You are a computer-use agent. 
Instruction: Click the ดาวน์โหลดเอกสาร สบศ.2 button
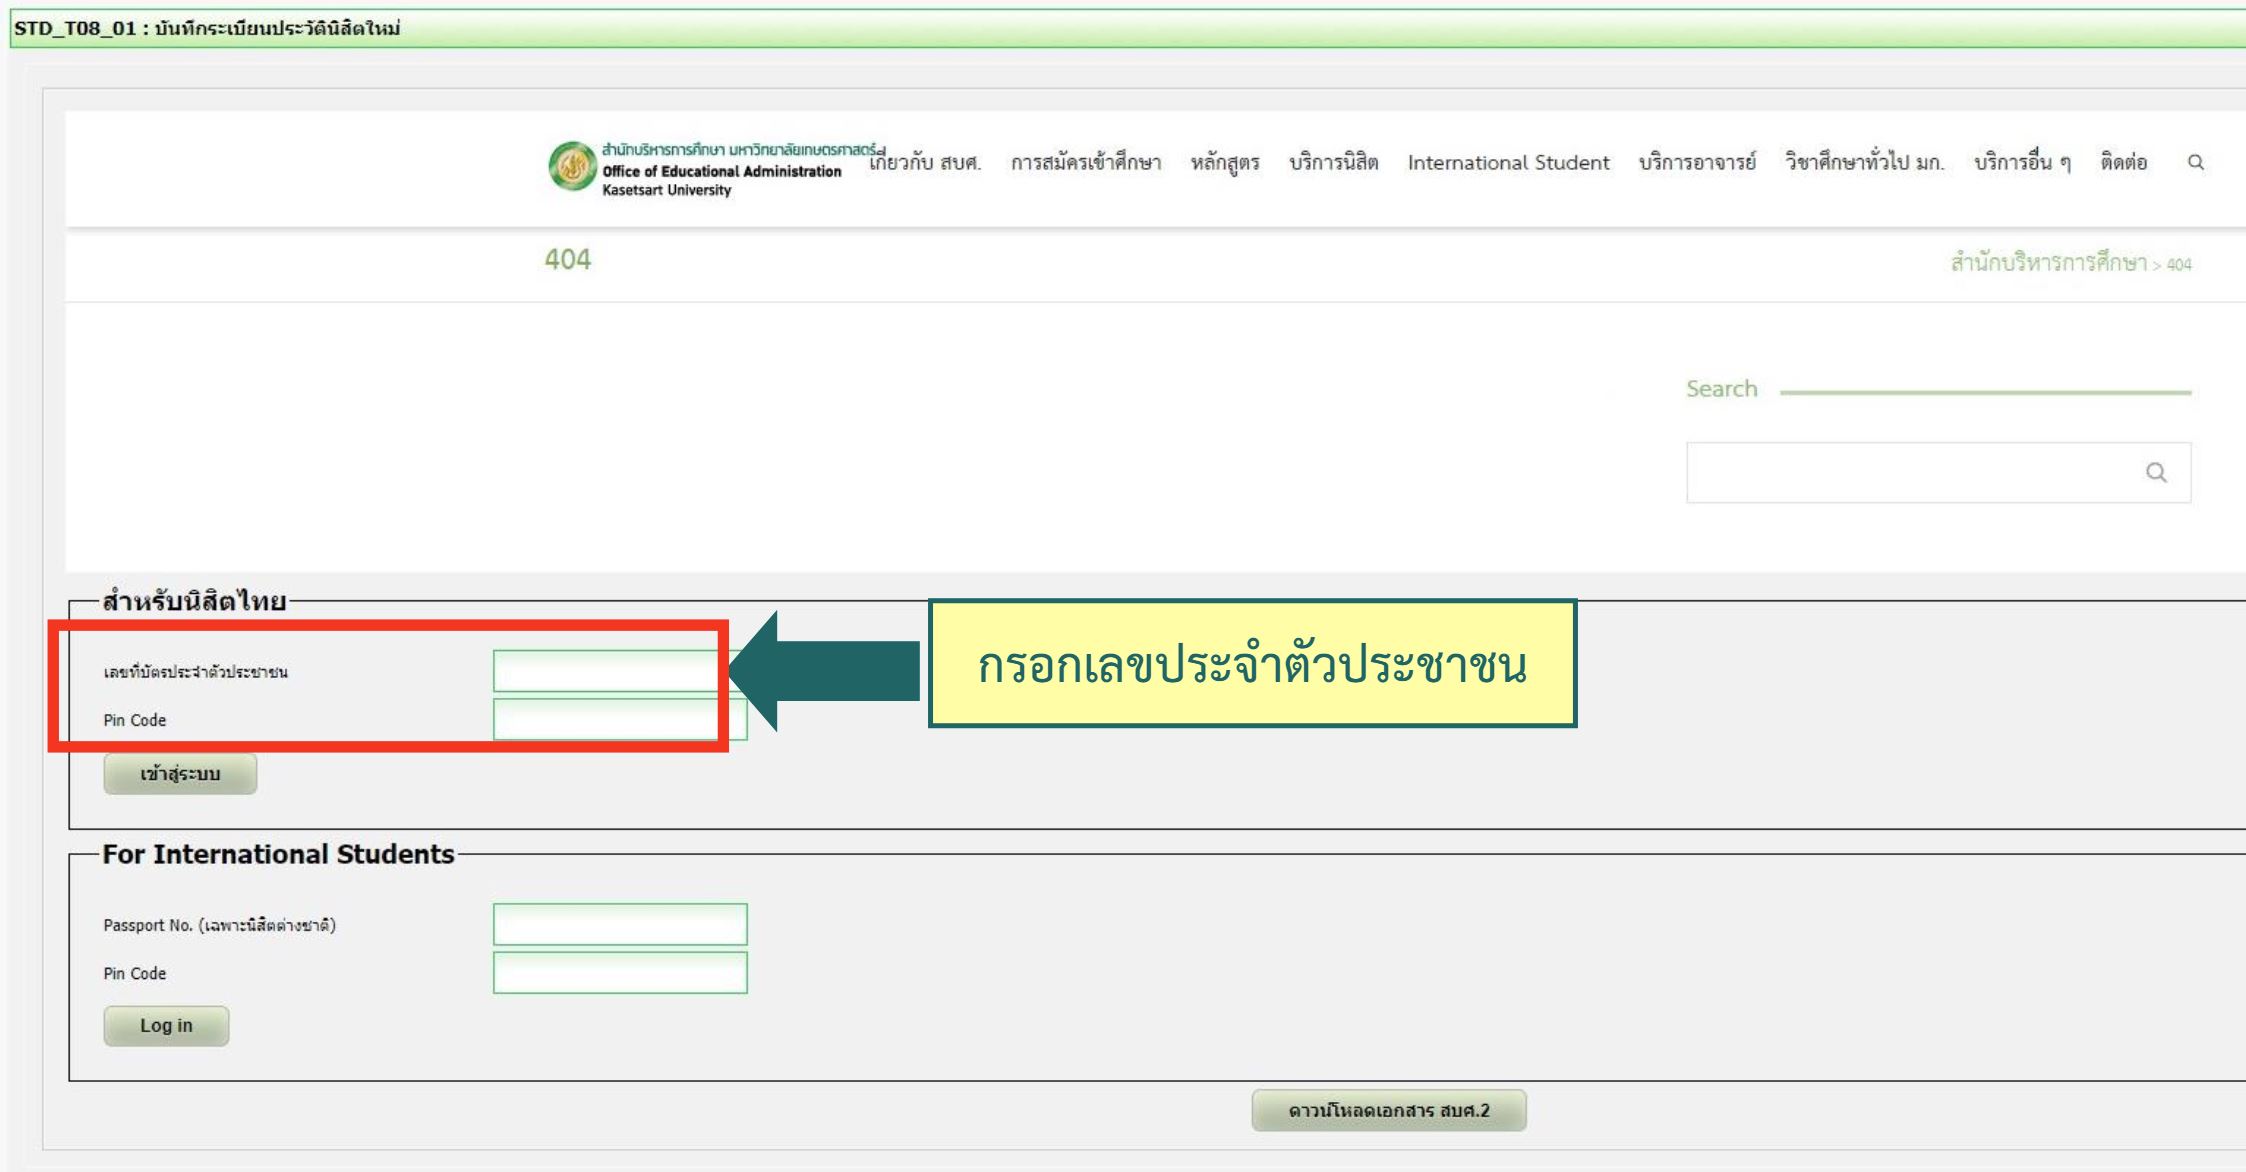(1388, 1111)
